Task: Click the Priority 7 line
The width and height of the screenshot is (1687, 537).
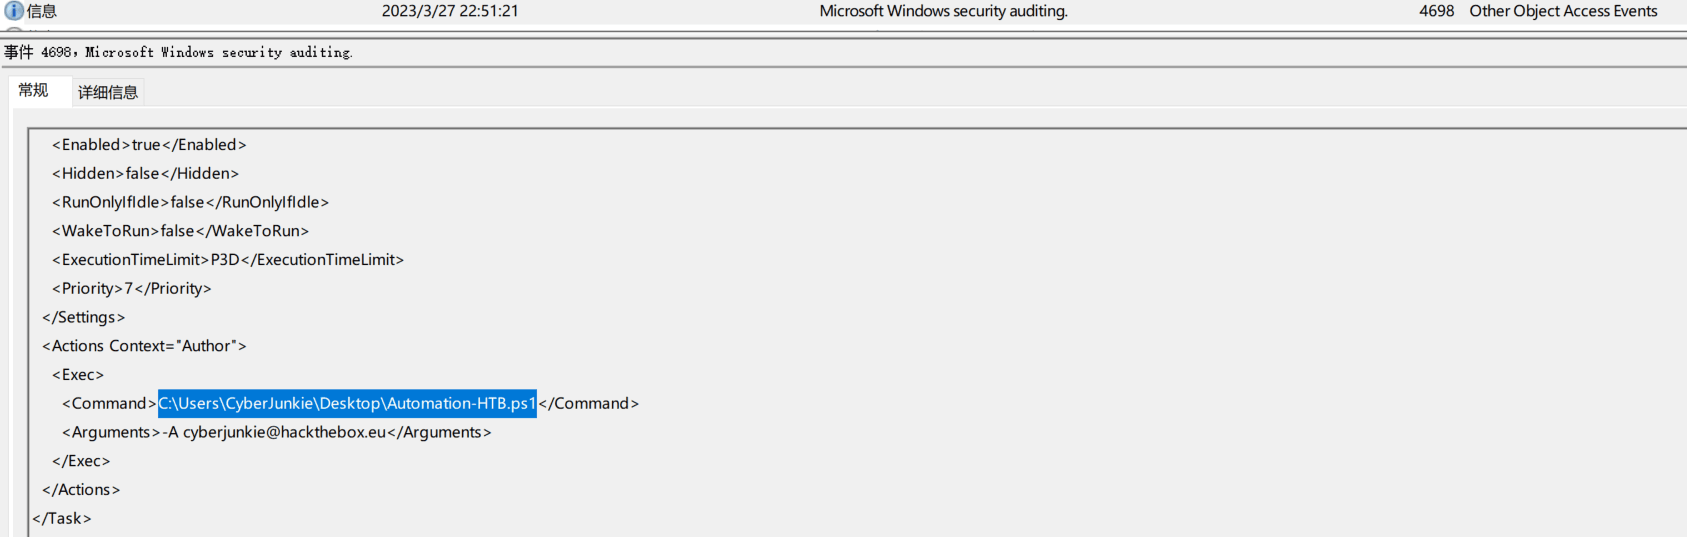Action: pos(131,289)
